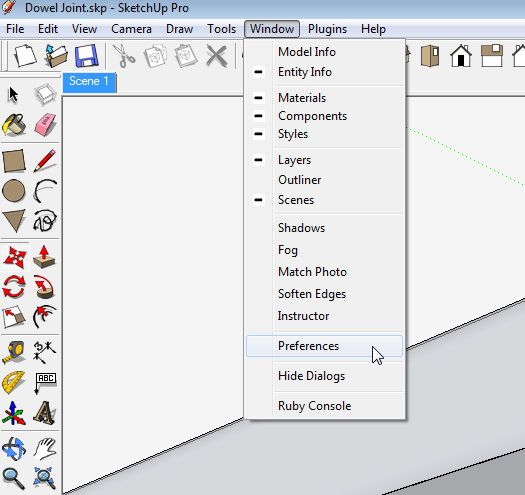The image size is (525, 495).
Task: Toggle Components dialog in menu
Action: [325, 116]
